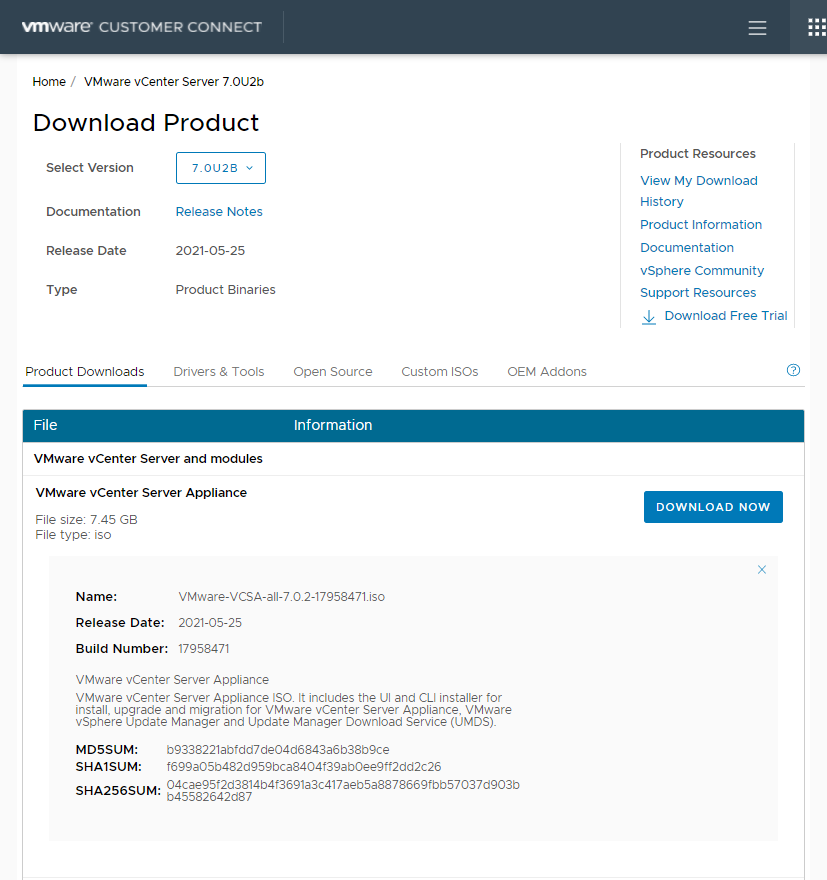This screenshot has height=880, width=827.
Task: Open Product Information link
Action: [701, 224]
